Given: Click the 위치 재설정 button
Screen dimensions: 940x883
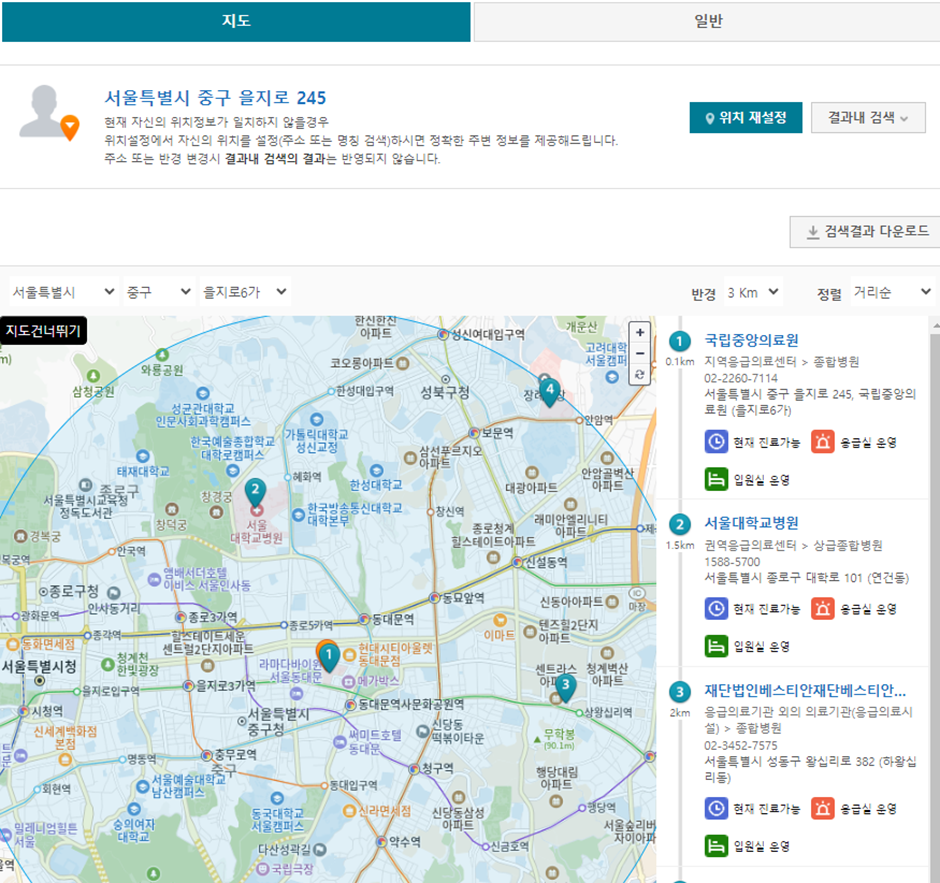Looking at the screenshot, I should (x=745, y=117).
